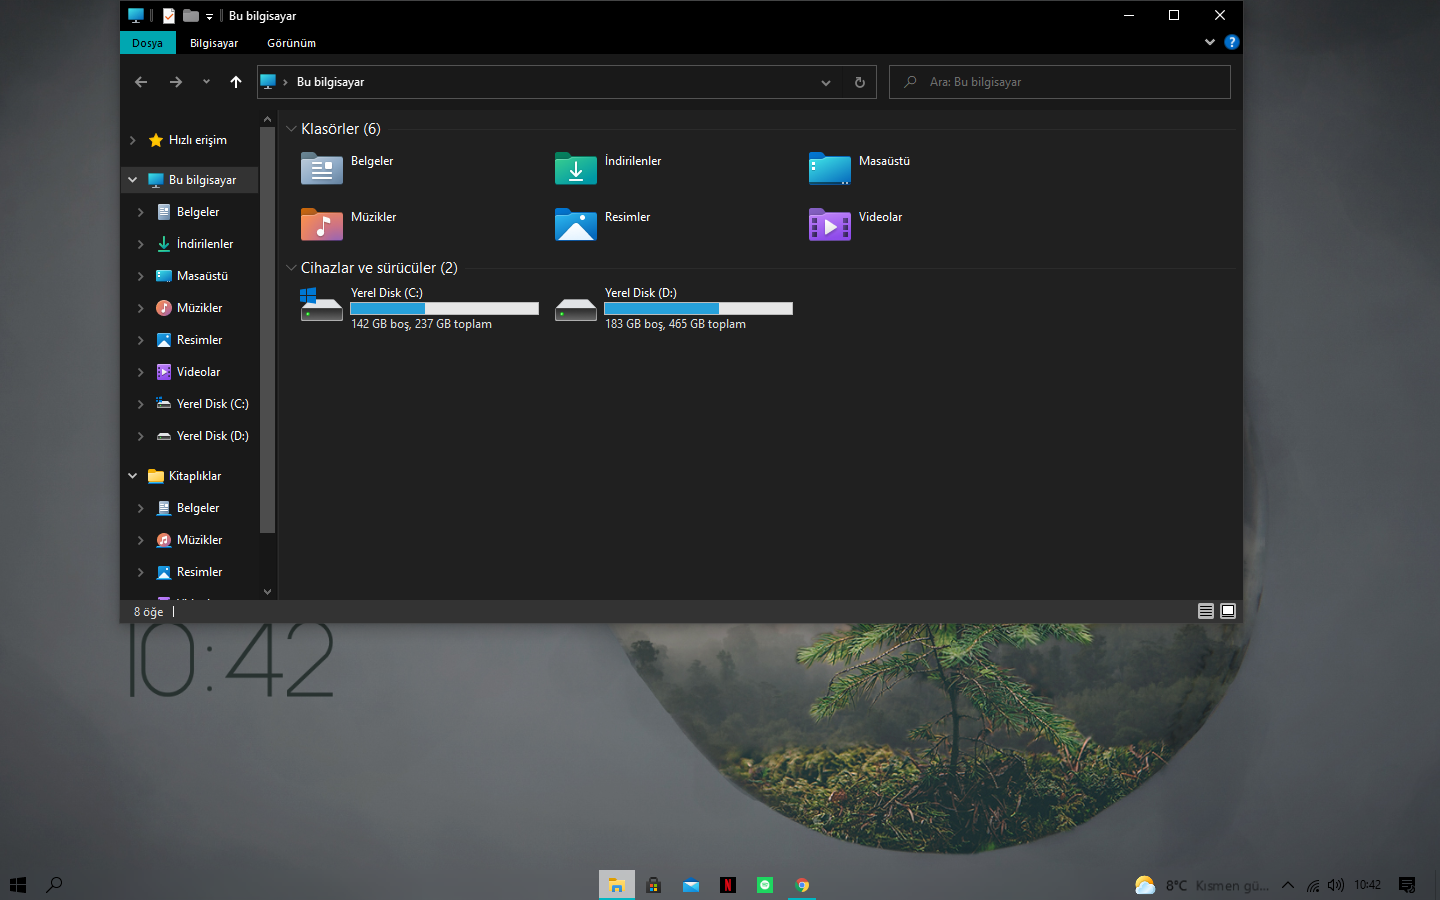Screen dimensions: 1440x900
Task: Select the Yerel Disk (C:) drive icon under Cihazlar ve sürücüler
Action: pyautogui.click(x=322, y=305)
